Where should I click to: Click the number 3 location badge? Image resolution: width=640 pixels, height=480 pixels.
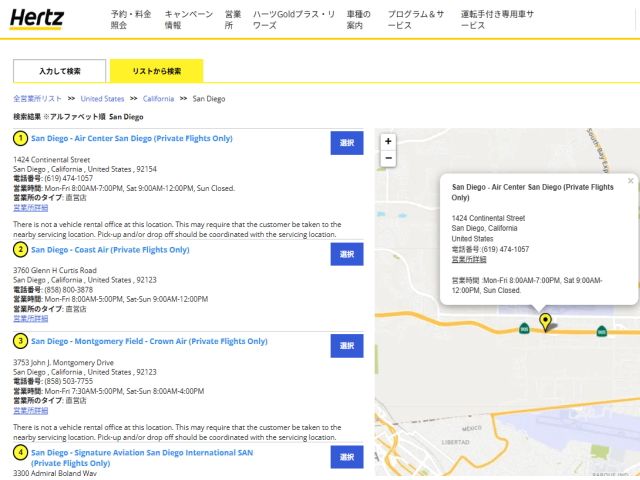(x=20, y=341)
